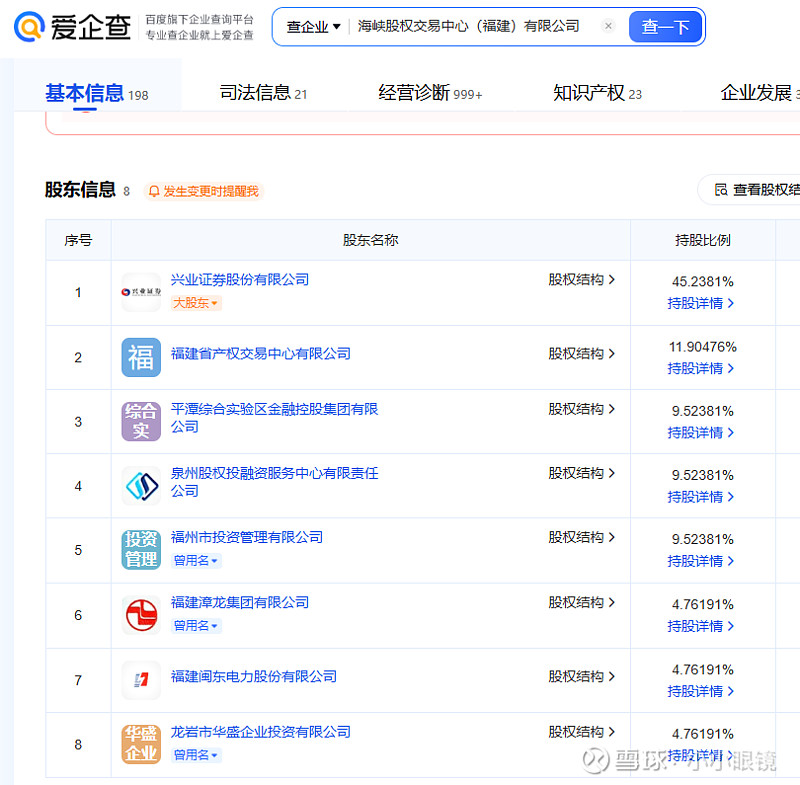Click the orange 华盛企业 logo
Viewport: 800px width, 785px height.
pyautogui.click(x=141, y=744)
